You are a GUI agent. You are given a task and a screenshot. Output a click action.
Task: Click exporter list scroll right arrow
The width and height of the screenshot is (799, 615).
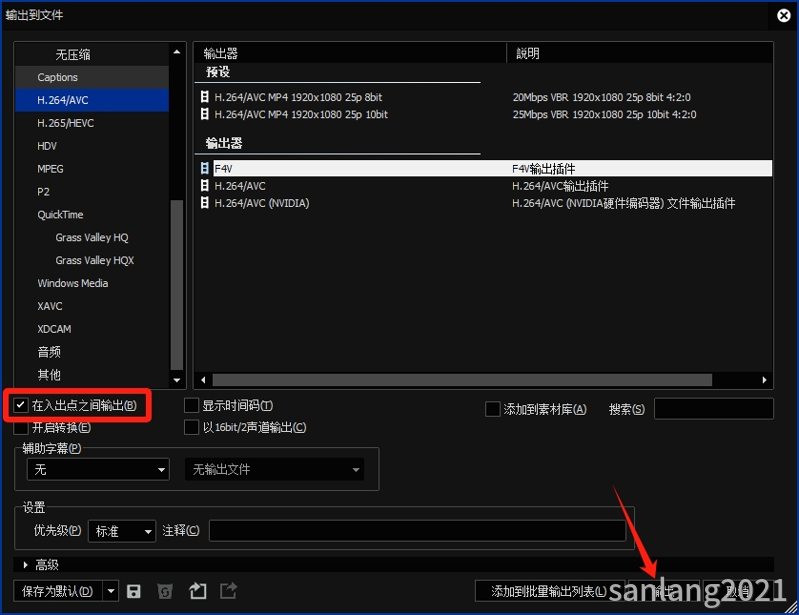764,380
